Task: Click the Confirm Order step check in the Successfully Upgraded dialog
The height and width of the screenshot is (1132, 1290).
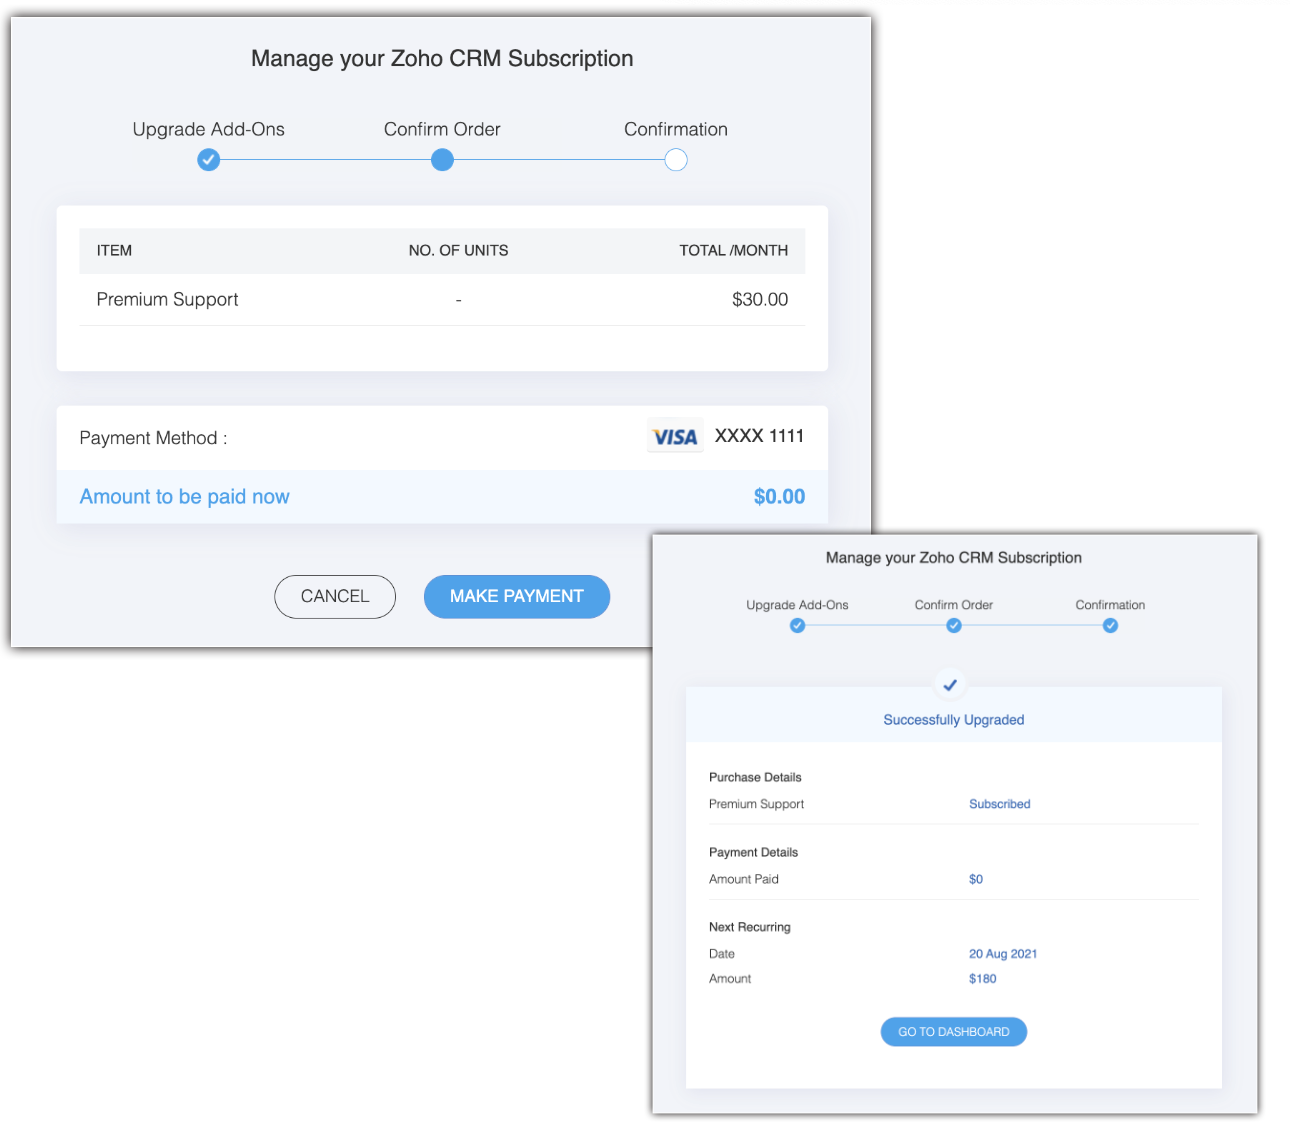Action: pos(954,626)
